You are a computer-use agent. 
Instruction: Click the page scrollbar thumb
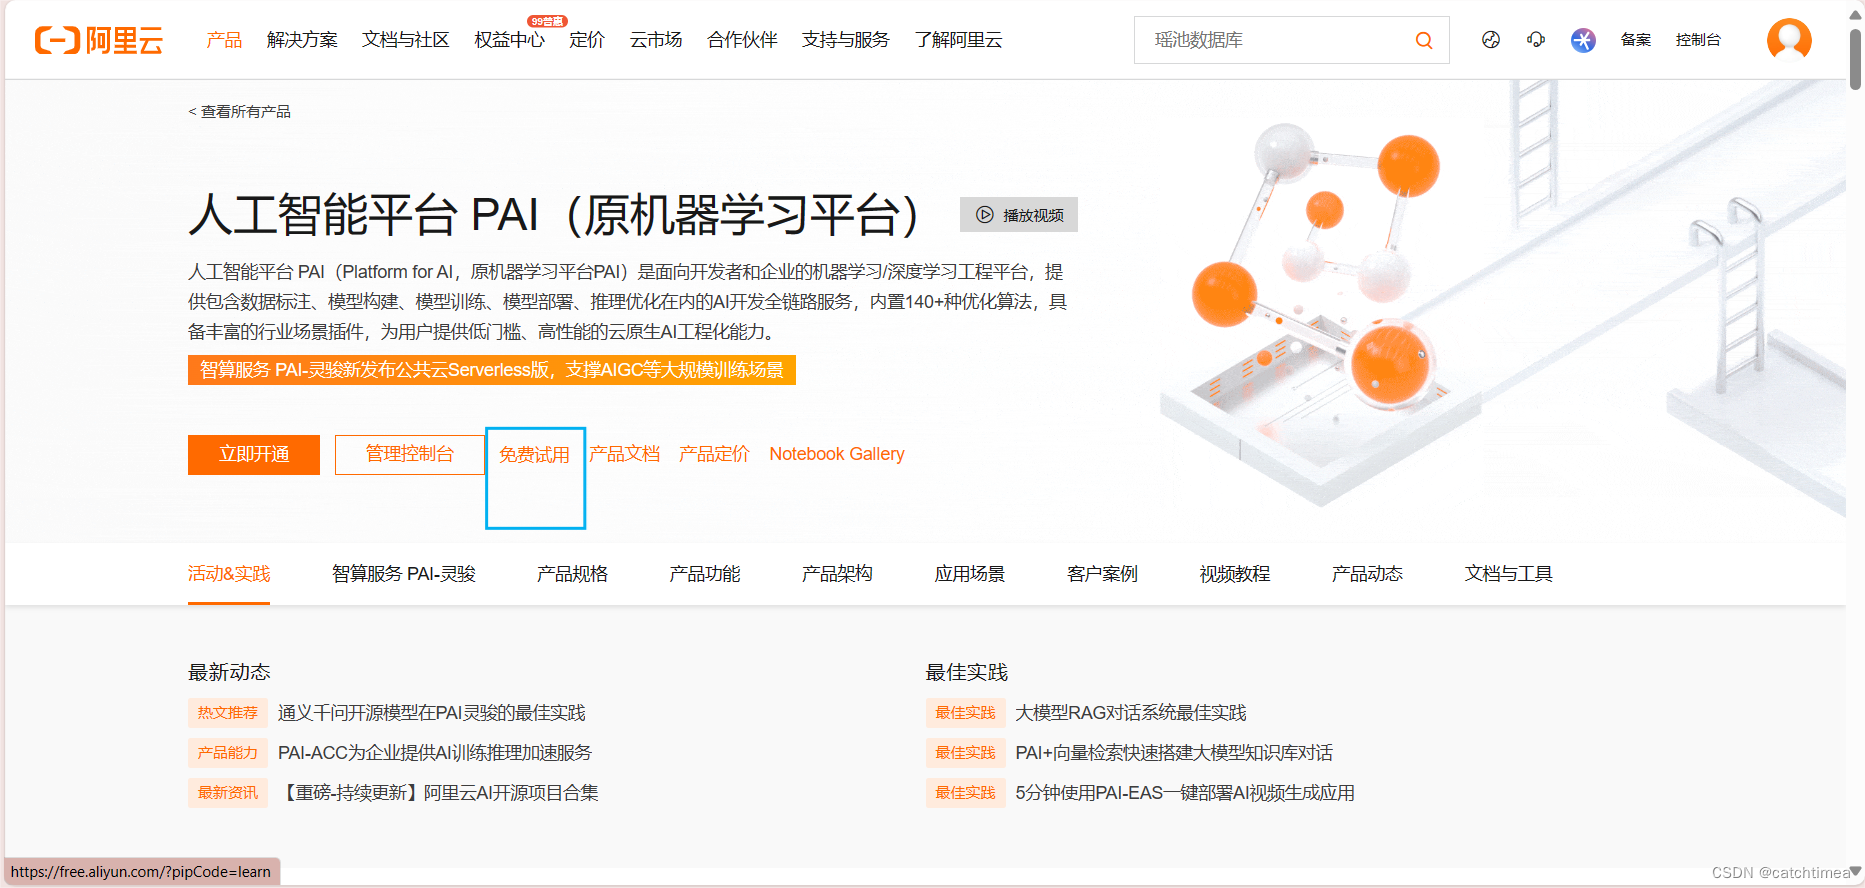click(x=1855, y=58)
